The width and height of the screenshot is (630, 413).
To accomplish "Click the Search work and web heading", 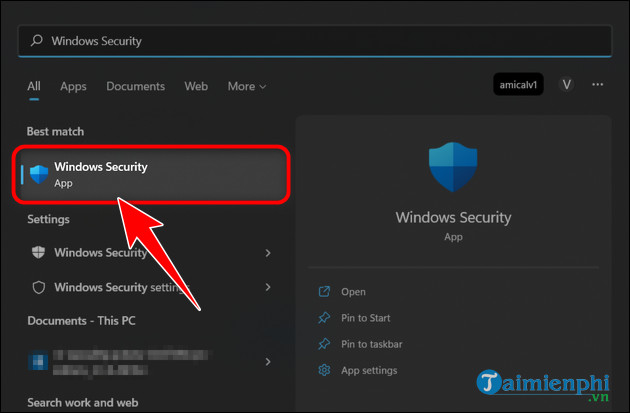I will (83, 403).
